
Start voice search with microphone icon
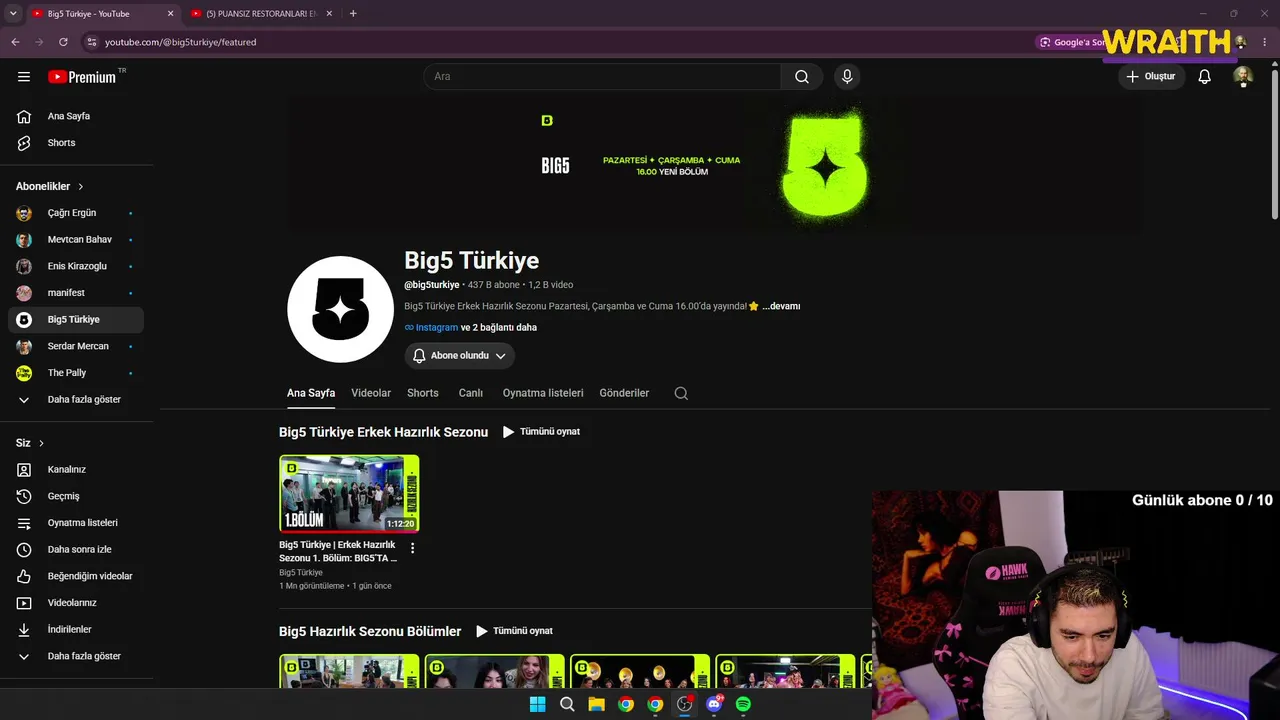847,77
